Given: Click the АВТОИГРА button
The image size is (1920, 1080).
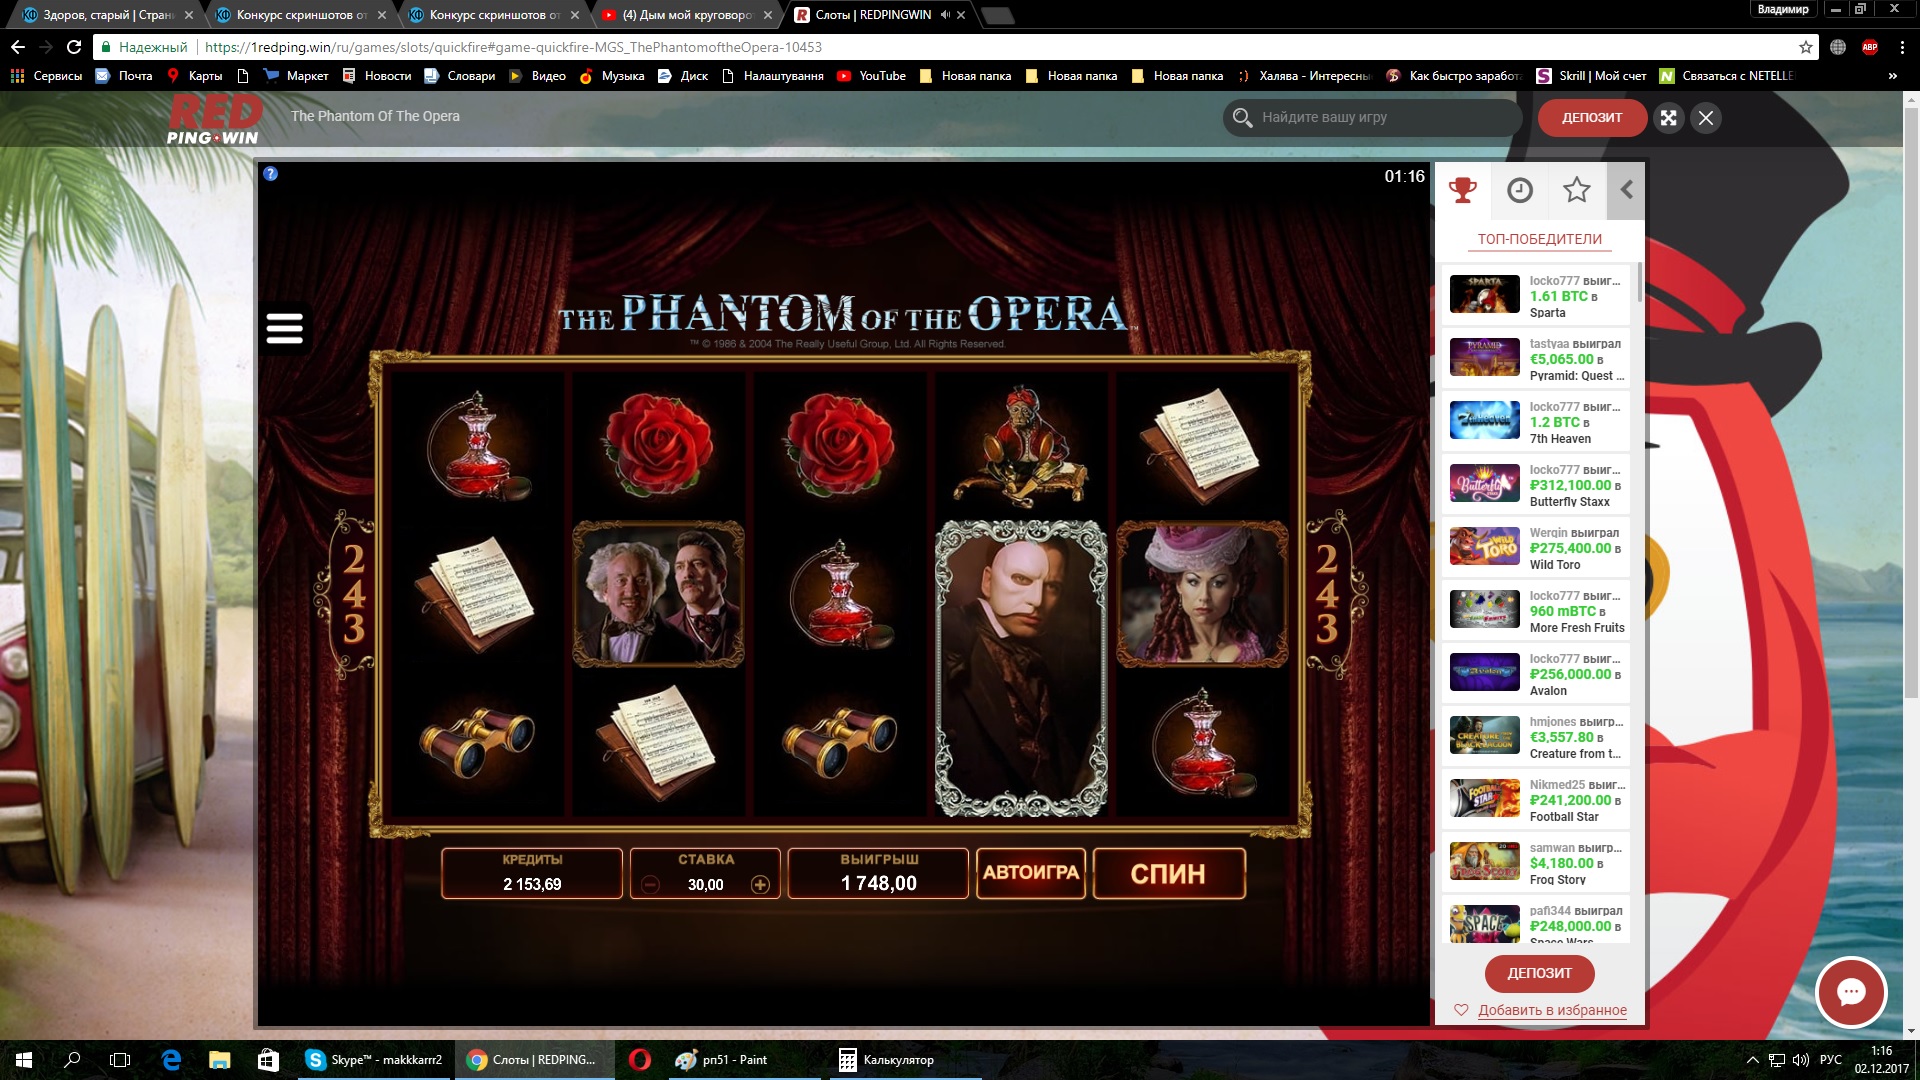Looking at the screenshot, I should pos(1031,873).
